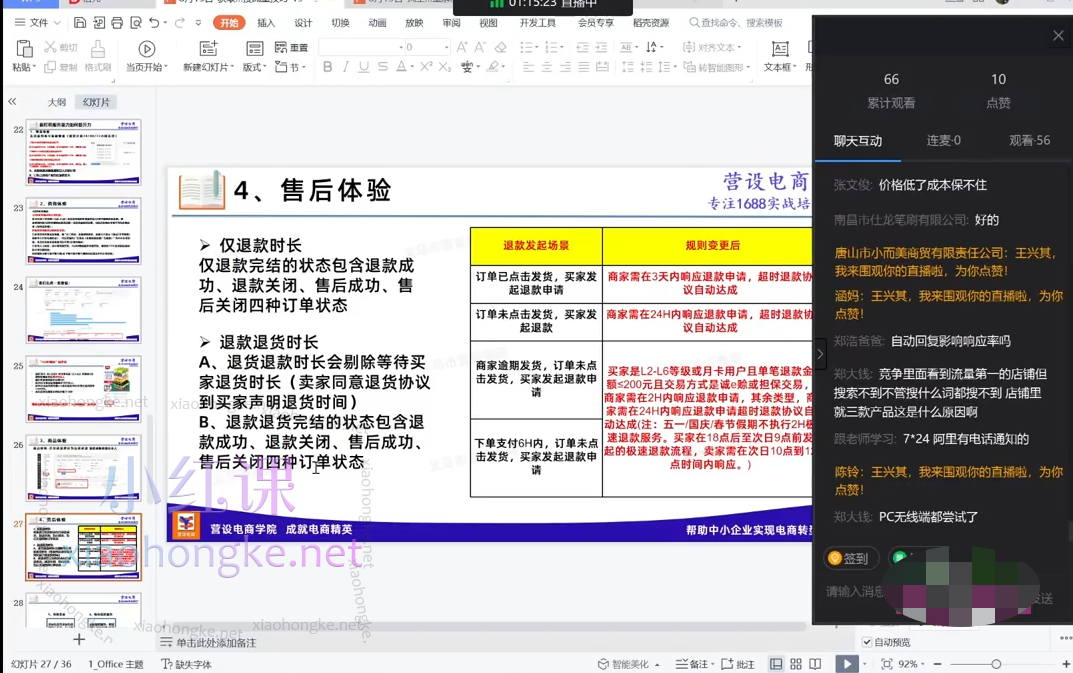
Task: Switch to the 连麦 tab in chat panel
Action: pyautogui.click(x=943, y=140)
